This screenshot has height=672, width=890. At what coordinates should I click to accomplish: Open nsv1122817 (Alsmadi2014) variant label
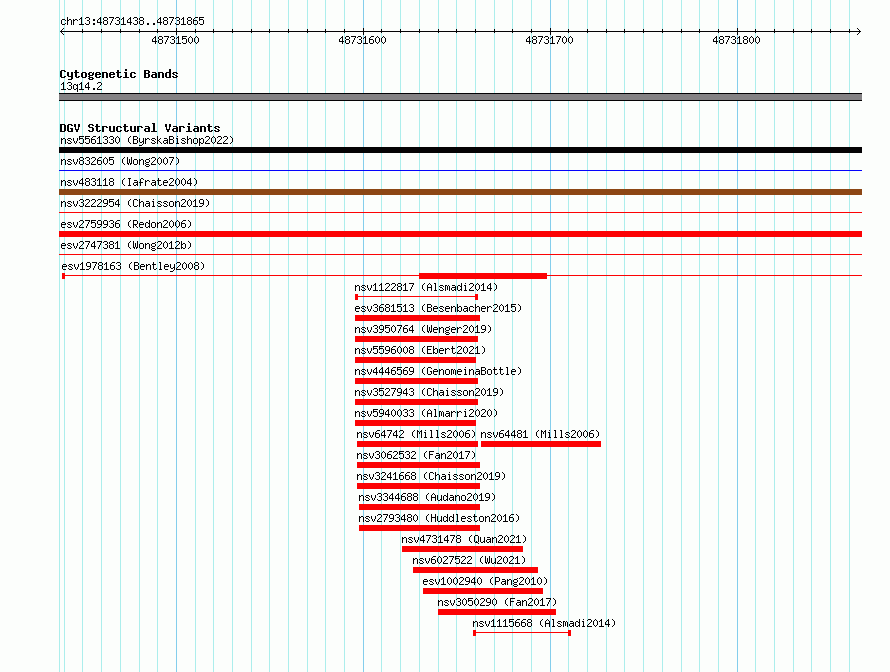click(x=426, y=287)
